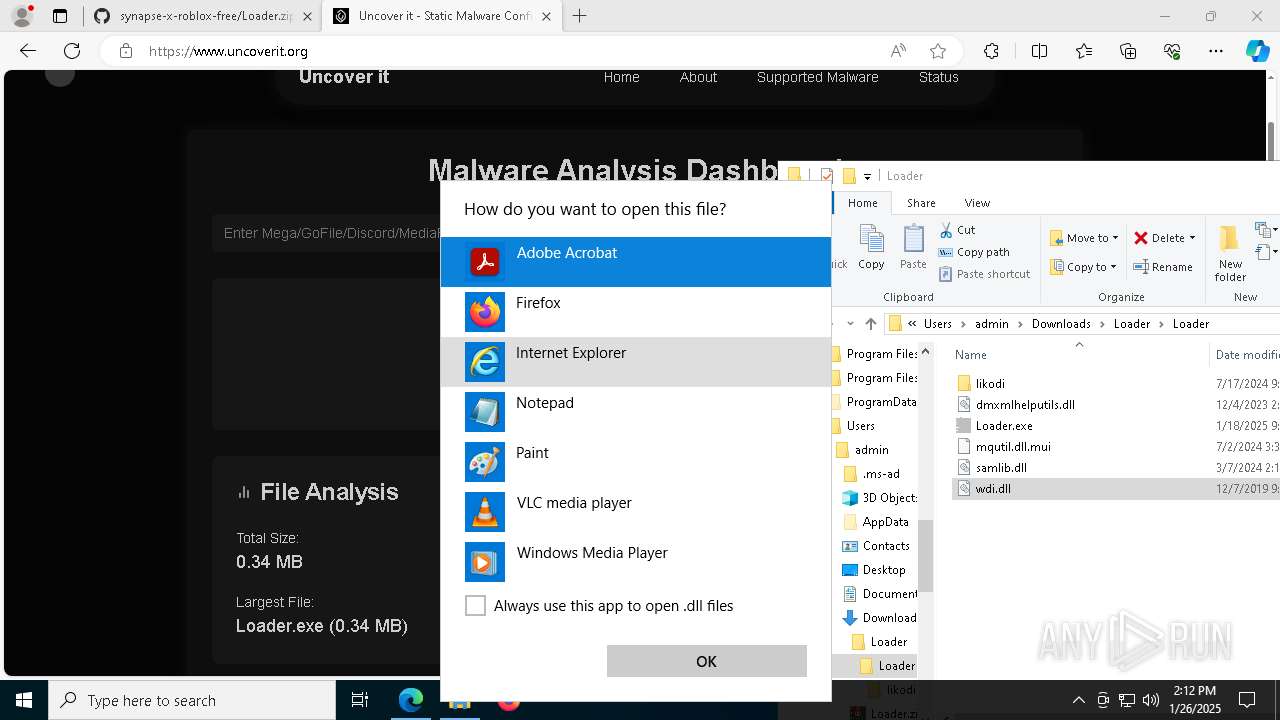
Task: Open the Copilot sidebar in Edge
Action: coord(1257,51)
